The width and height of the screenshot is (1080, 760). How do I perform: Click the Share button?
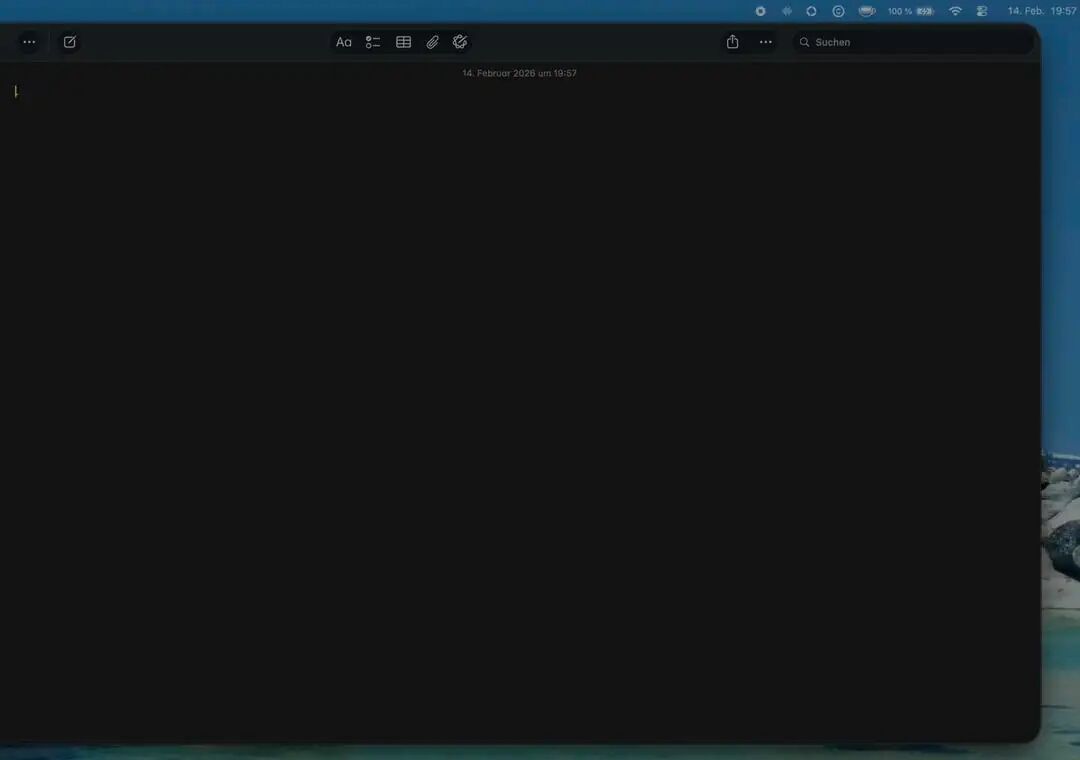[732, 42]
